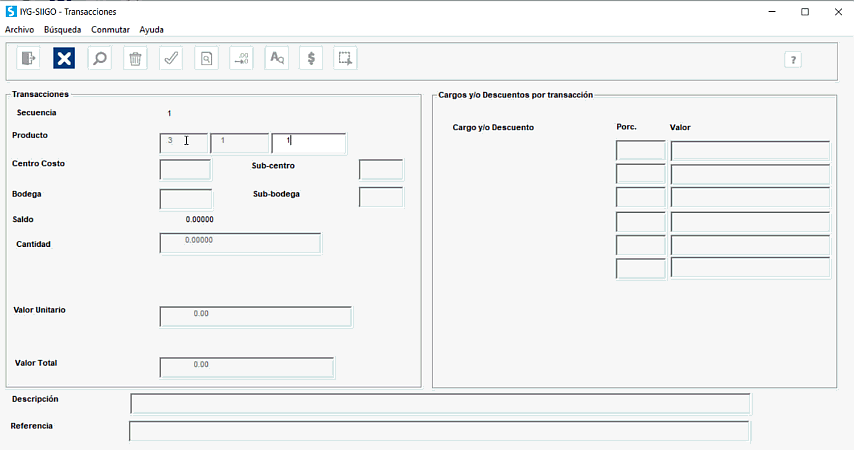Image resolution: width=854 pixels, height=450 pixels.
Task: Click the third Producto field with cursor
Action: point(309,144)
